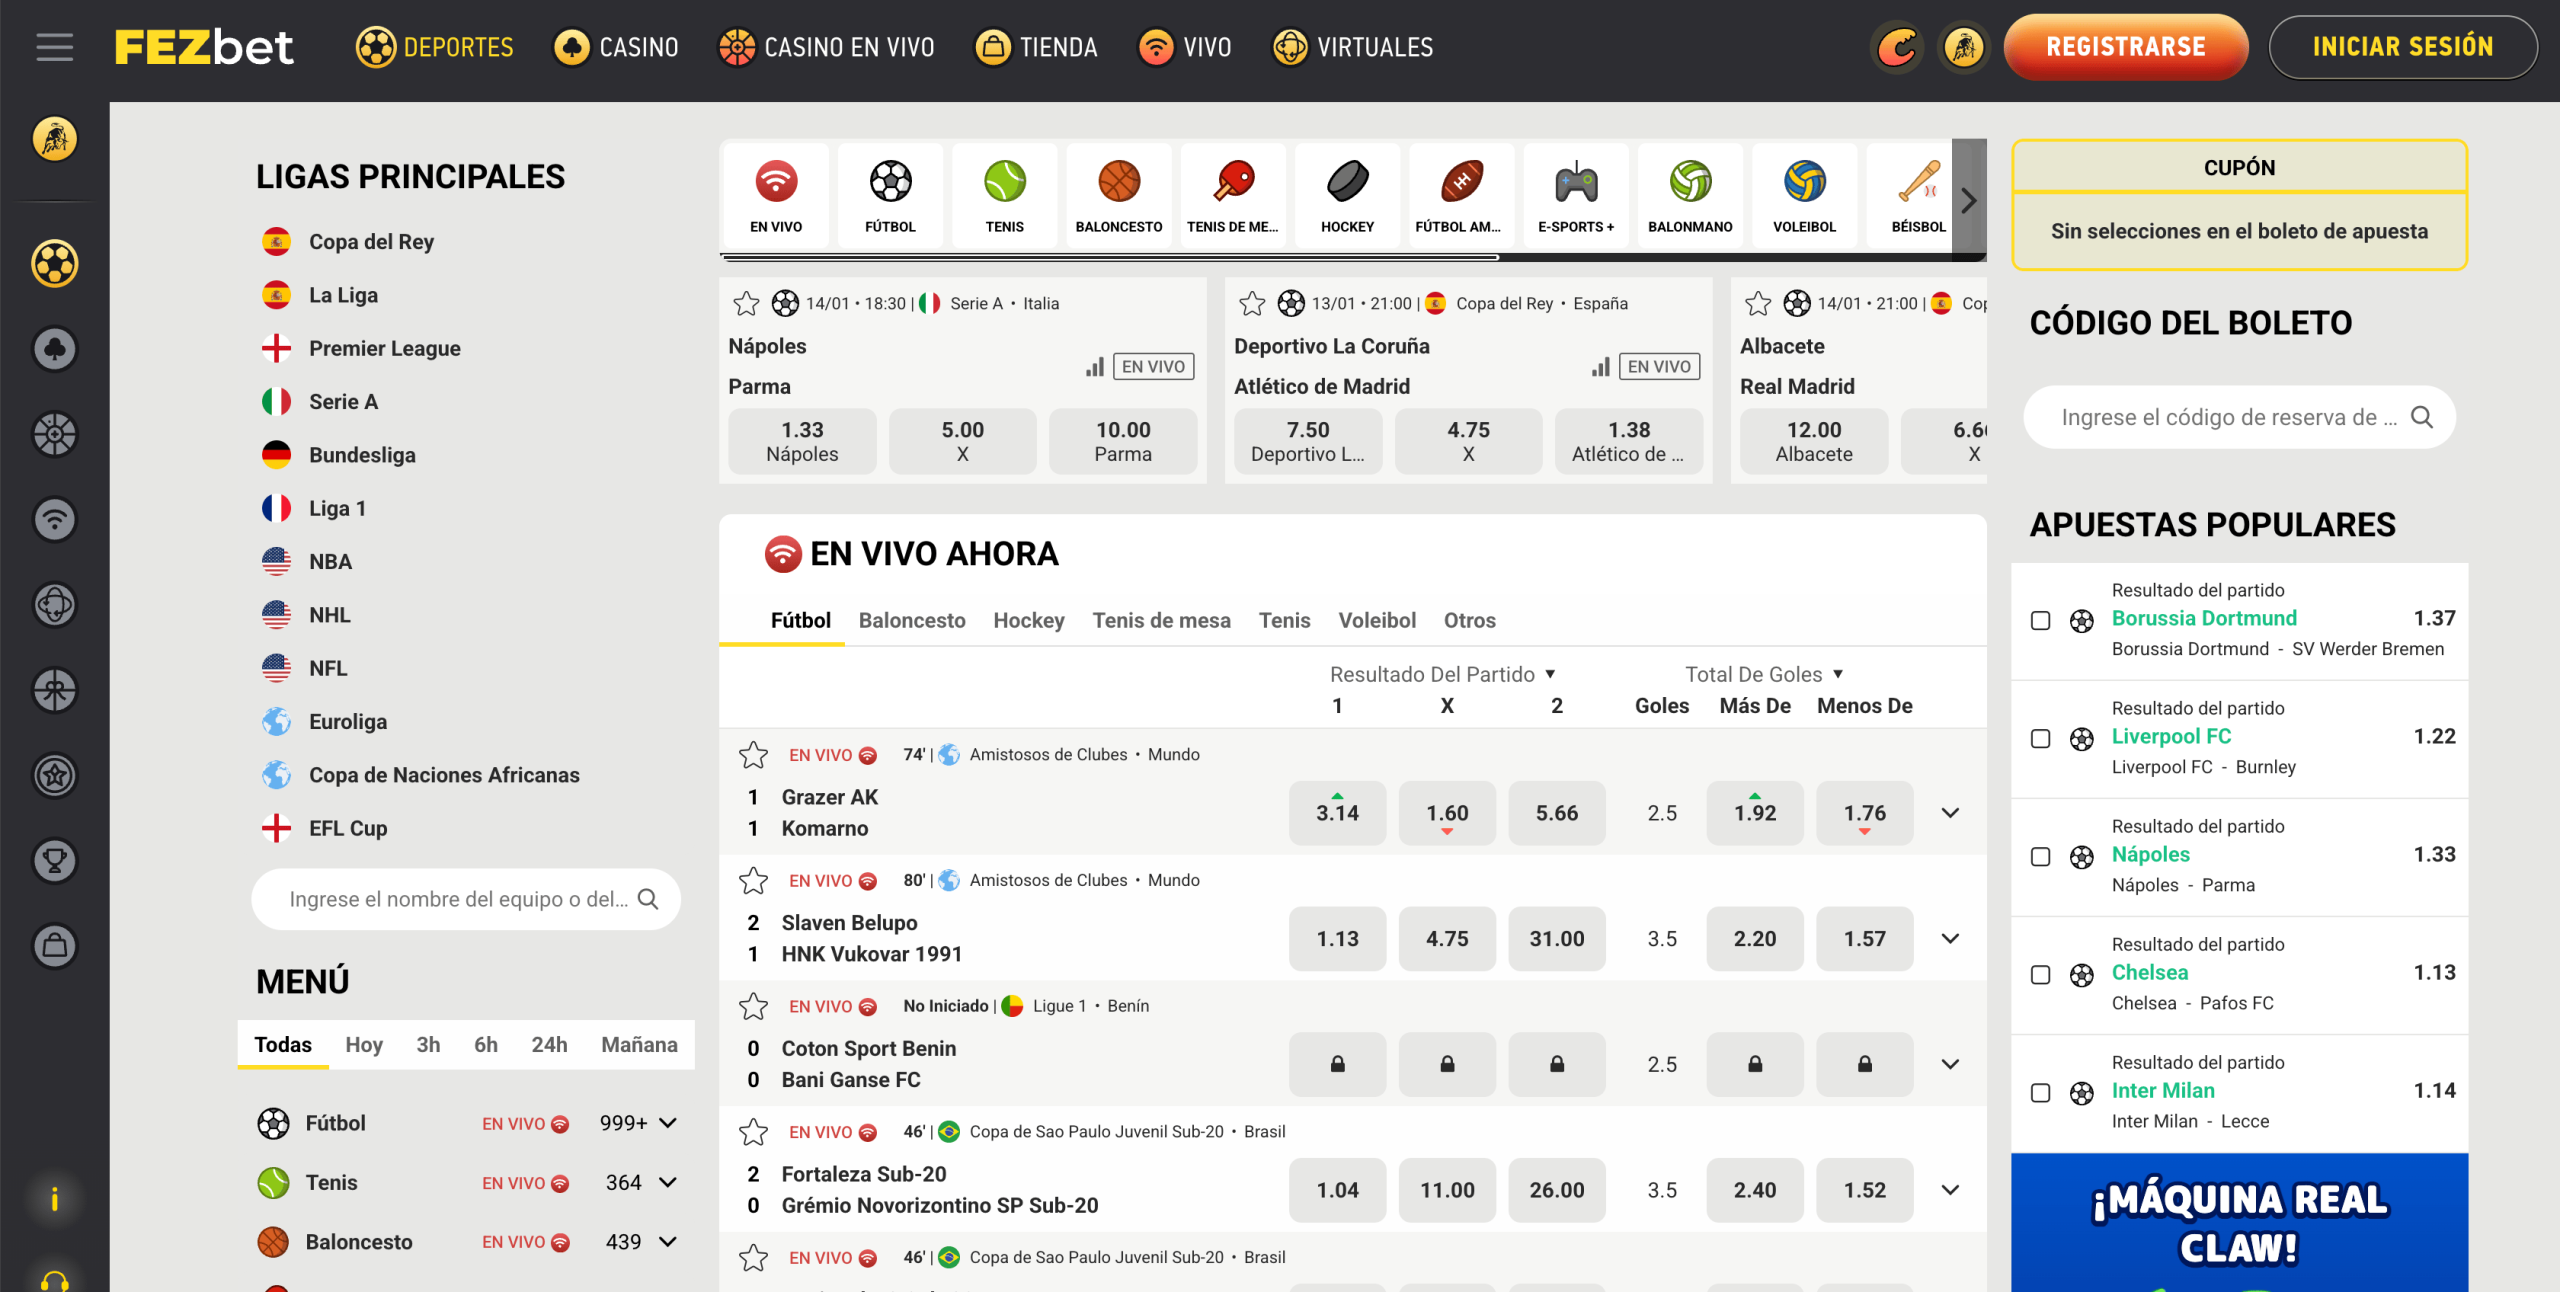Open the Voleibol sport category icon
2560x1292 pixels.
1803,195
